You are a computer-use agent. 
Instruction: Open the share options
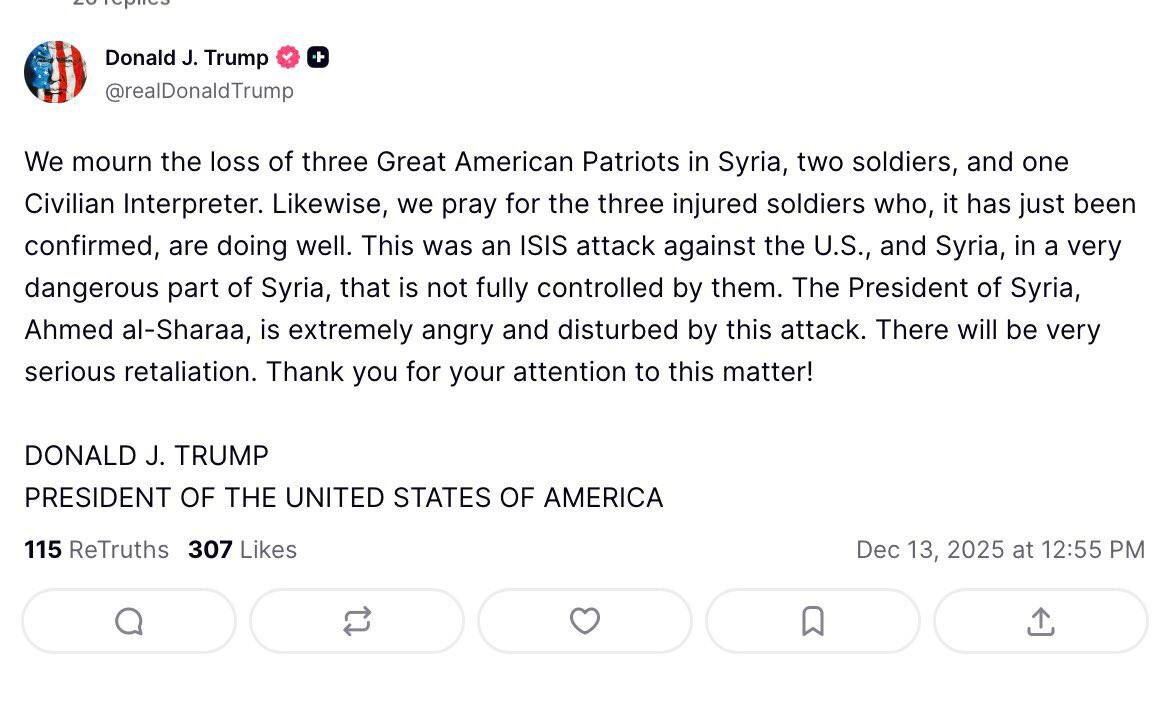coord(1041,621)
